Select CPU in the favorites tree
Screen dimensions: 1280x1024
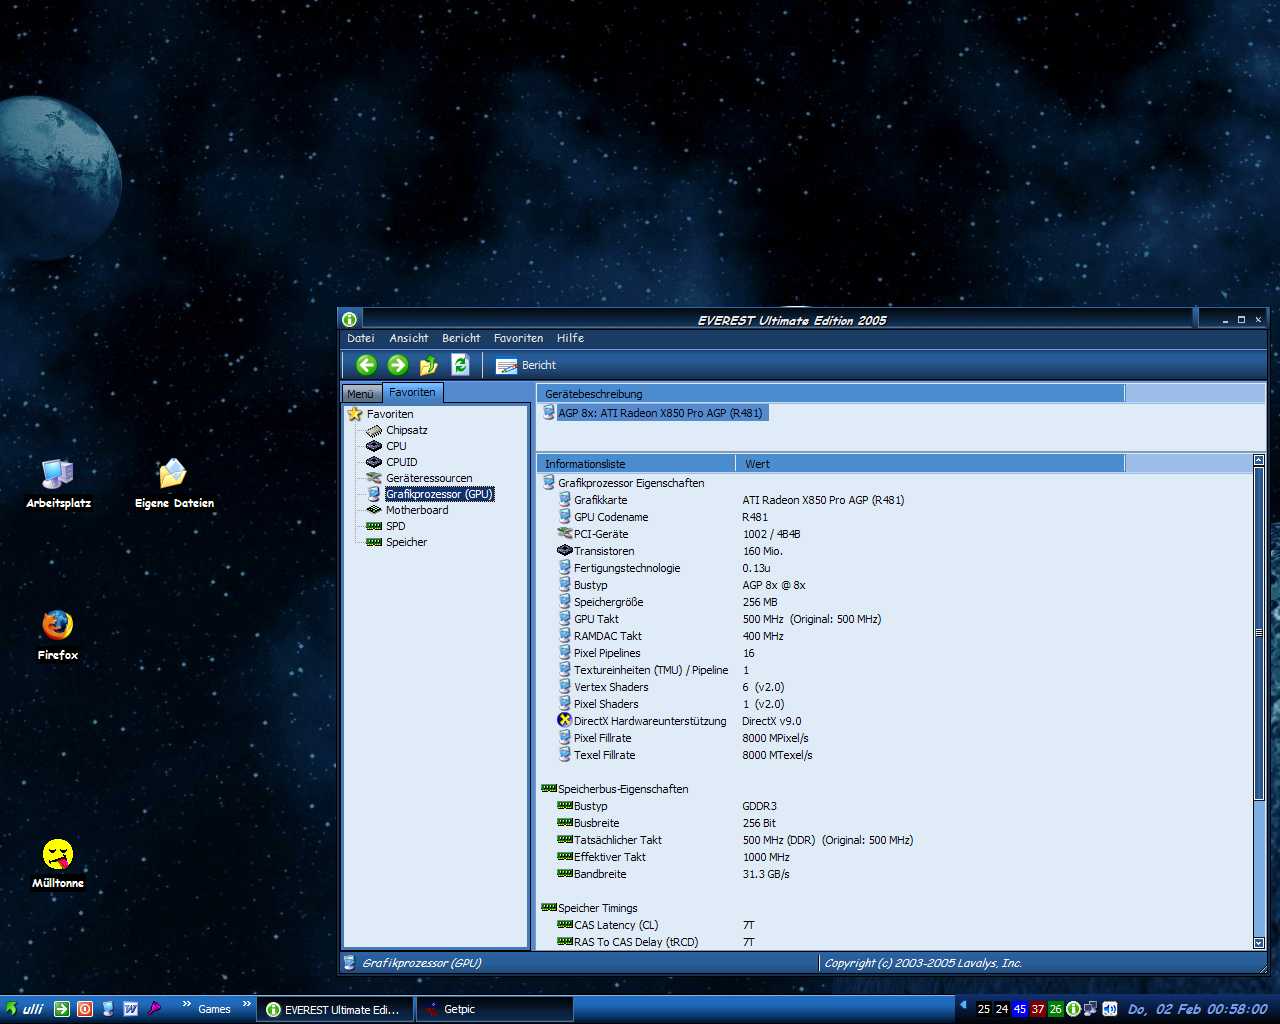tap(386, 446)
